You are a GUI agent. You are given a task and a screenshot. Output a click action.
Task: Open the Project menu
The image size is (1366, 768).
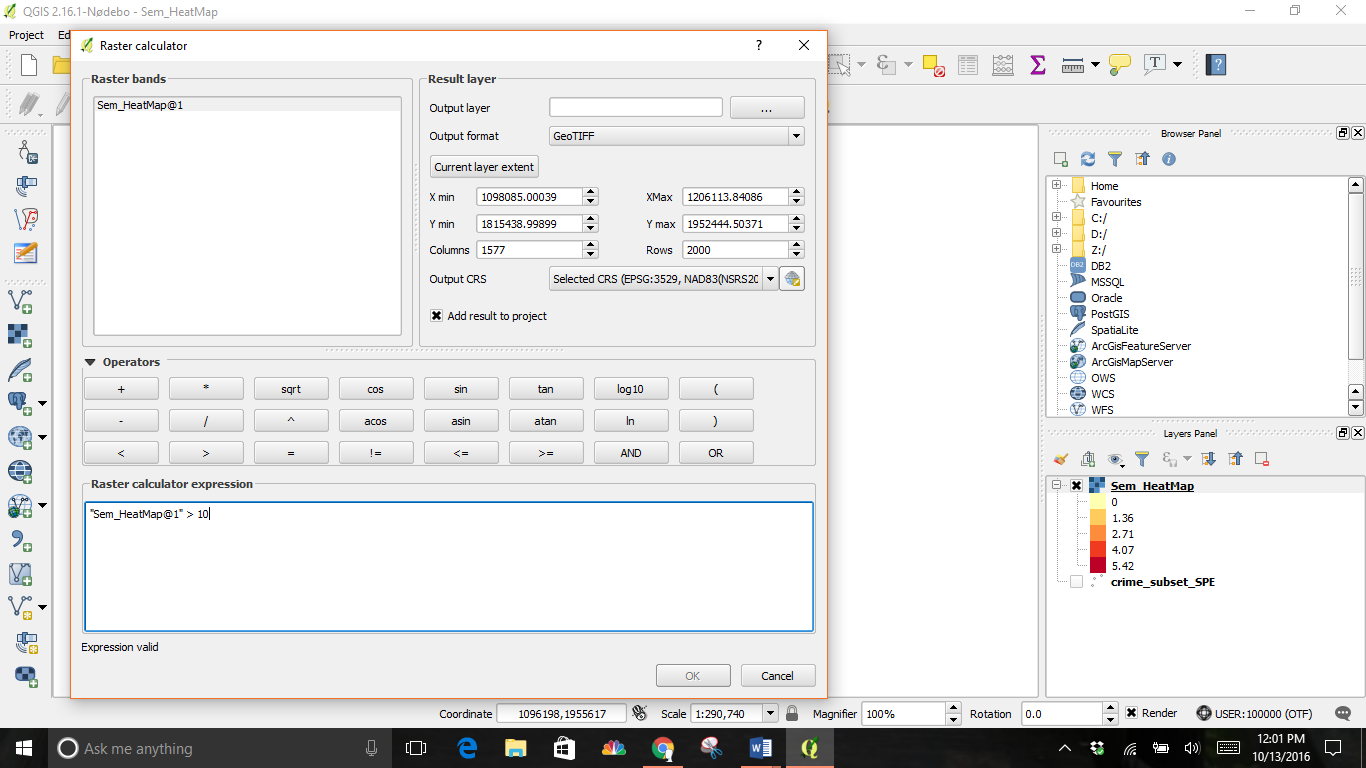click(x=26, y=35)
